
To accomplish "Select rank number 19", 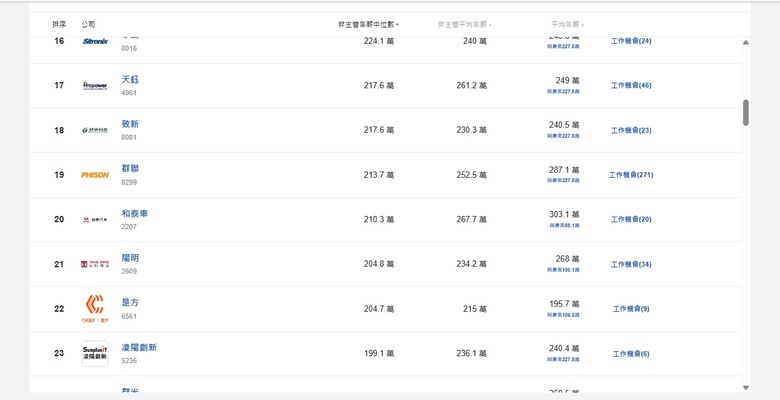I will pyautogui.click(x=59, y=175).
